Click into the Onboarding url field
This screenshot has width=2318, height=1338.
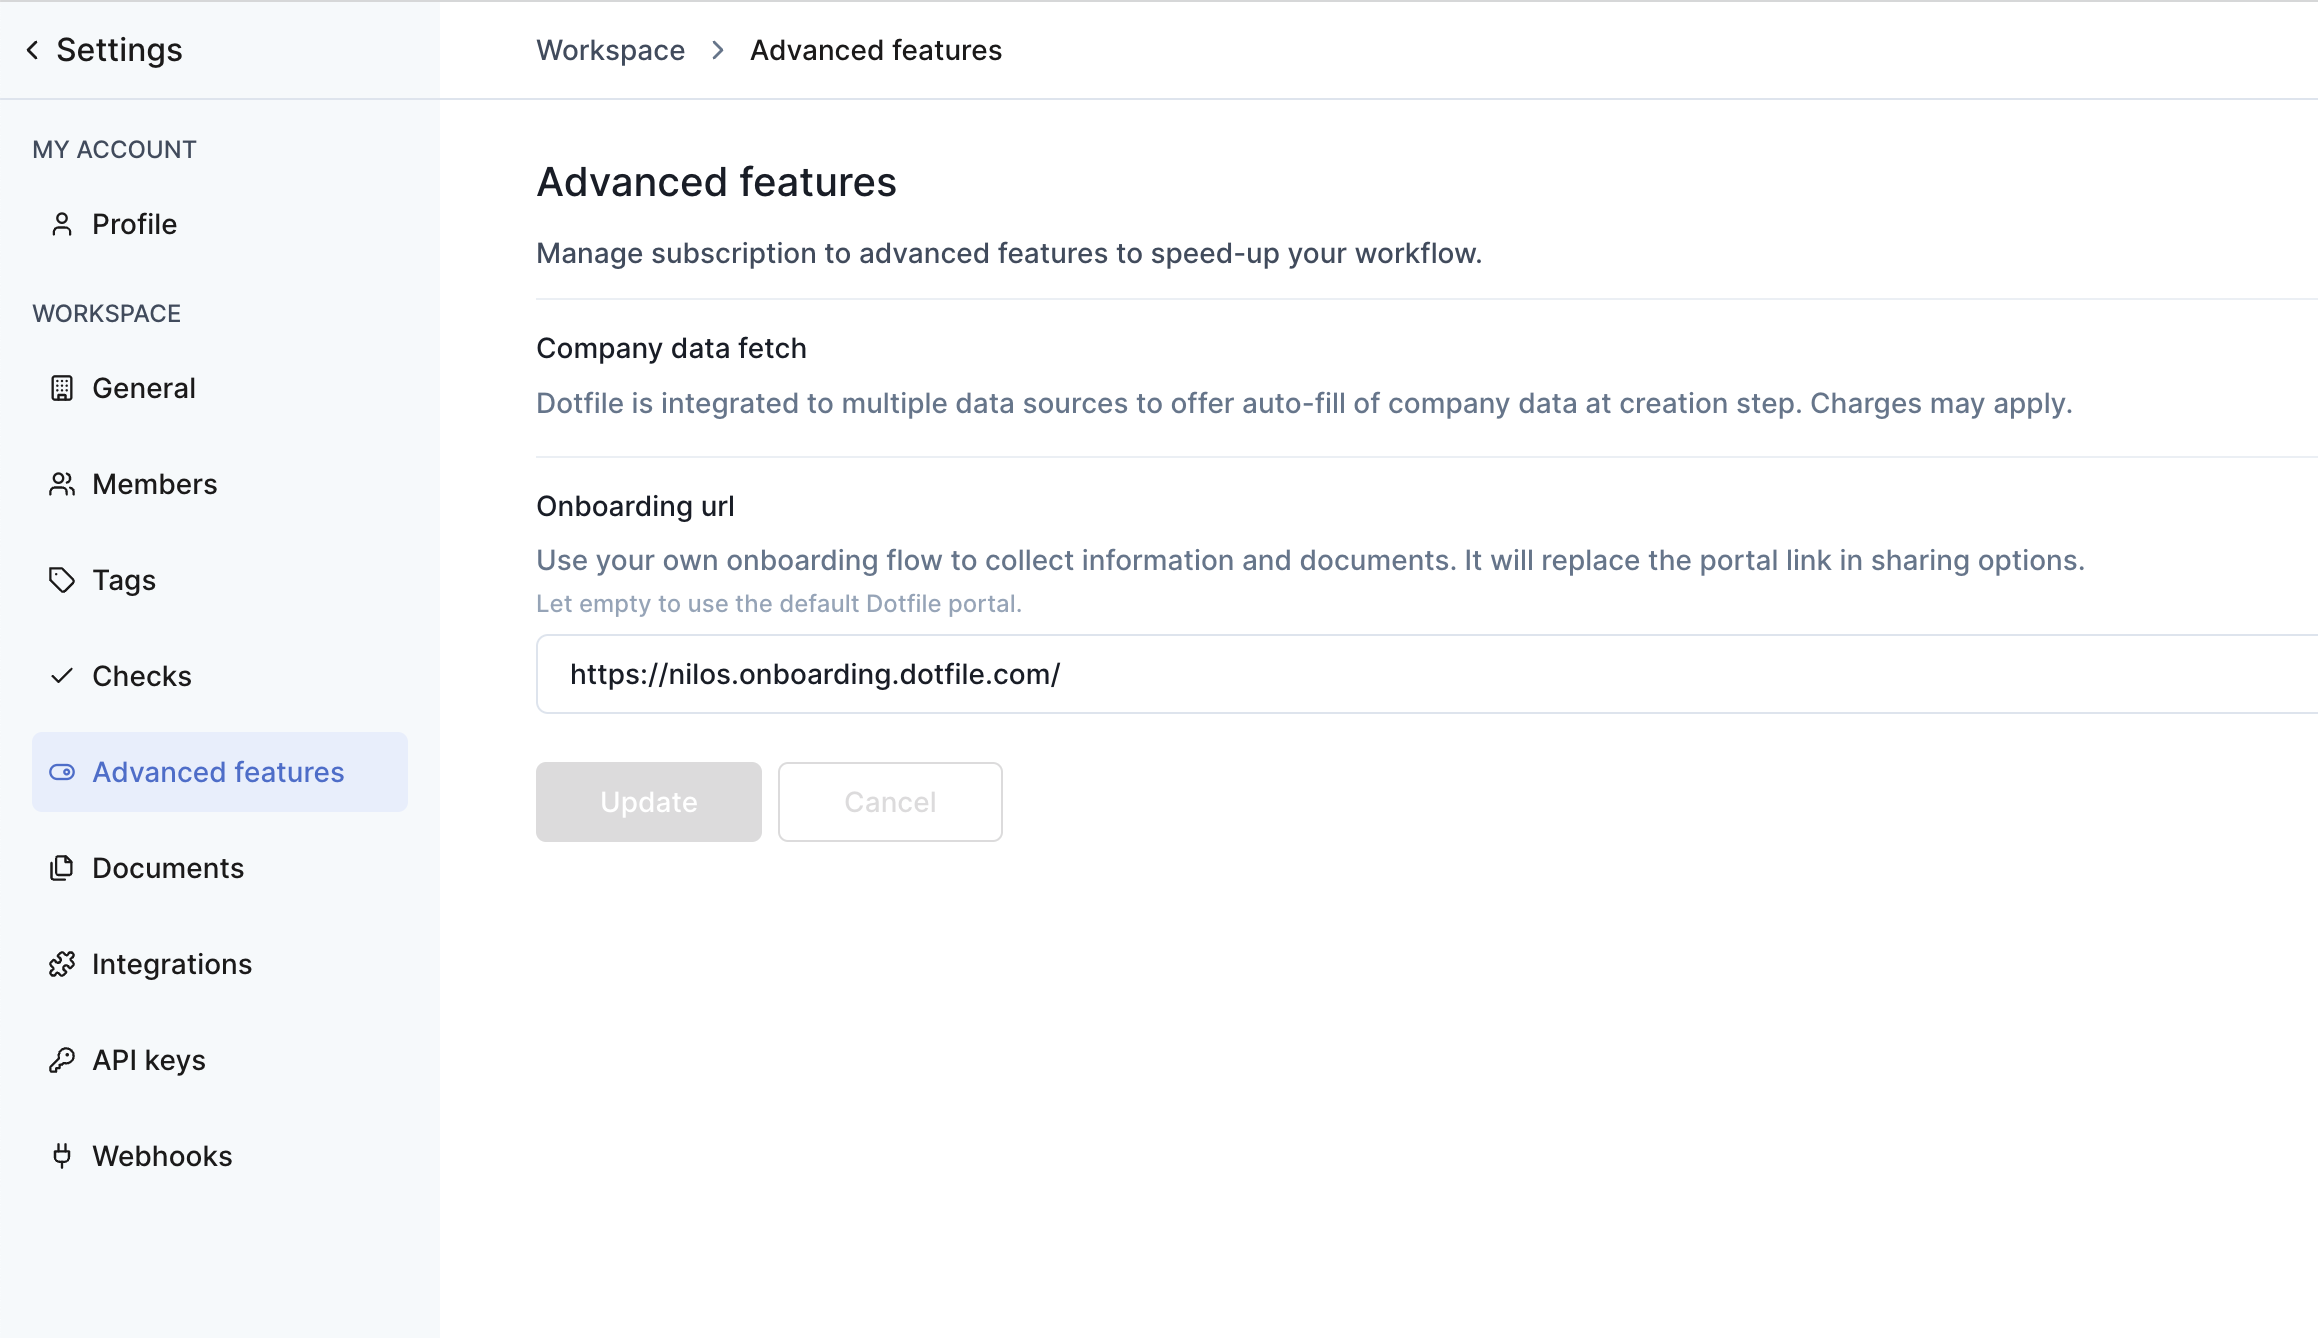coord(1400,674)
